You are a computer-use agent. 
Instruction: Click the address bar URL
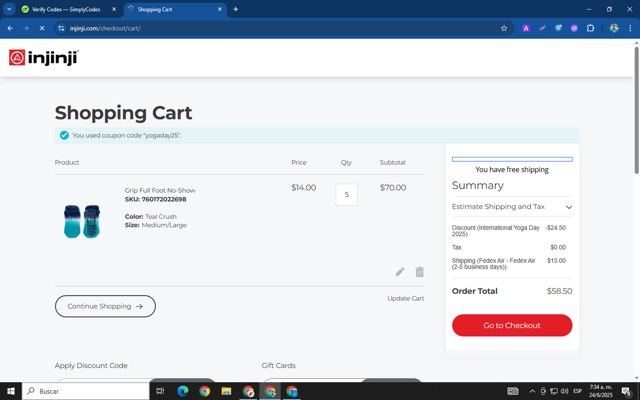click(105, 28)
